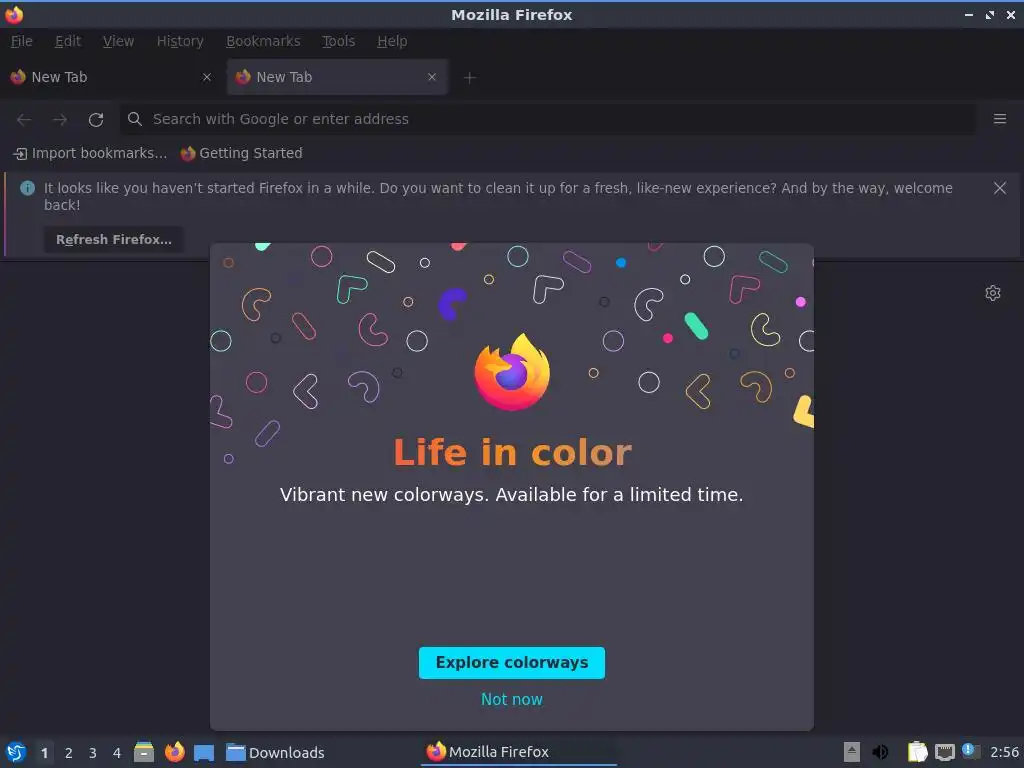Open the Edit menu

click(x=68, y=41)
